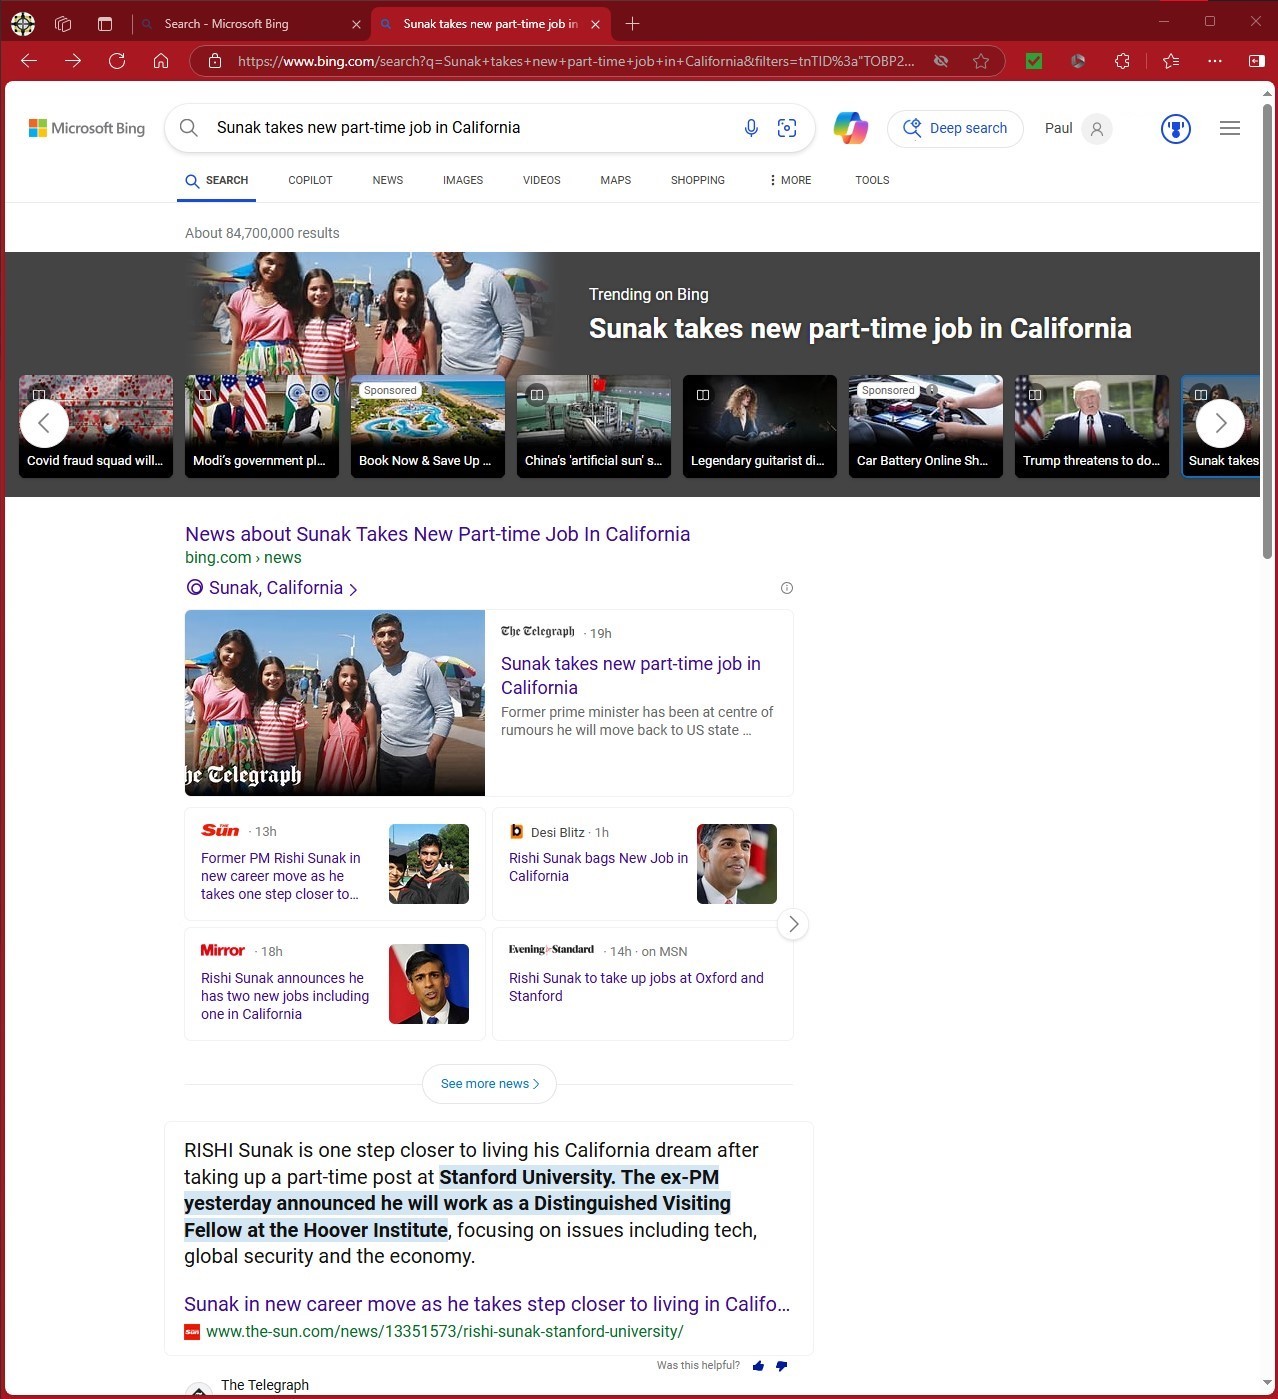Open the Extensions puzzle icon
1278x1399 pixels.
[1122, 61]
